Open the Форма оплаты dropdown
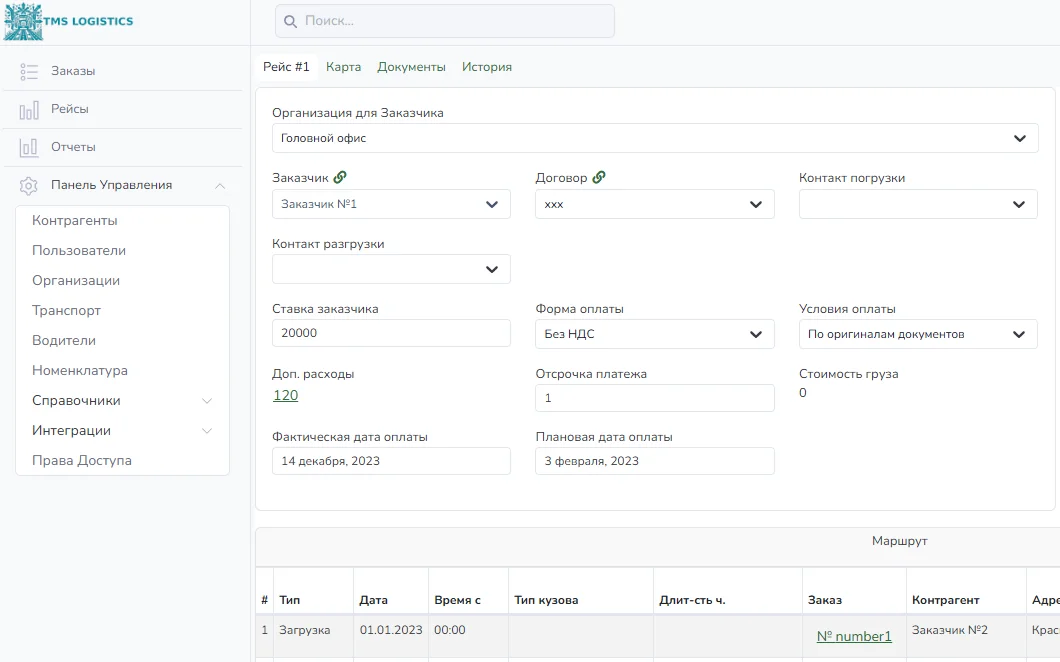The width and height of the screenshot is (1060, 662). click(655, 334)
